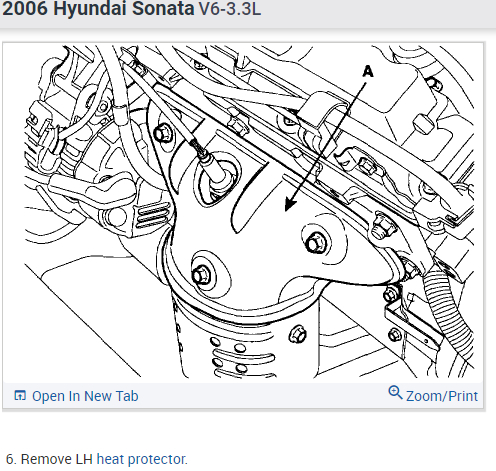Image resolution: width=496 pixels, height=471 pixels.
Task: Click the letter A callout in diagram
Action: pyautogui.click(x=368, y=71)
